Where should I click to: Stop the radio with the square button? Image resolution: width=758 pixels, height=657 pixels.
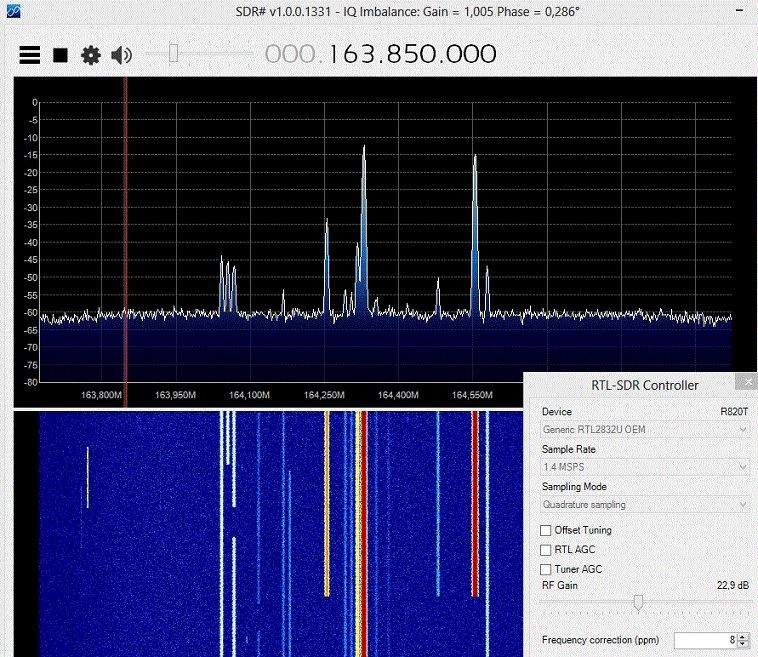(60, 55)
